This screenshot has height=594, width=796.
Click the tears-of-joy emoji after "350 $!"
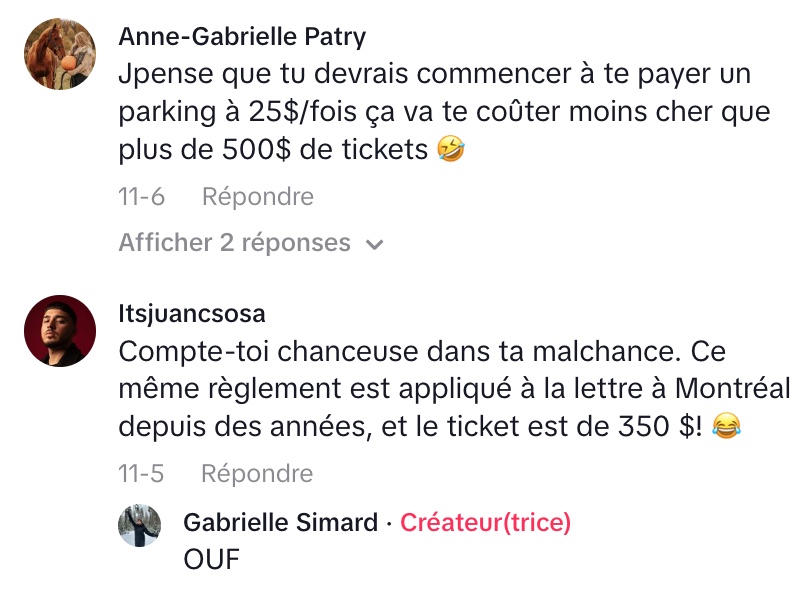point(726,427)
